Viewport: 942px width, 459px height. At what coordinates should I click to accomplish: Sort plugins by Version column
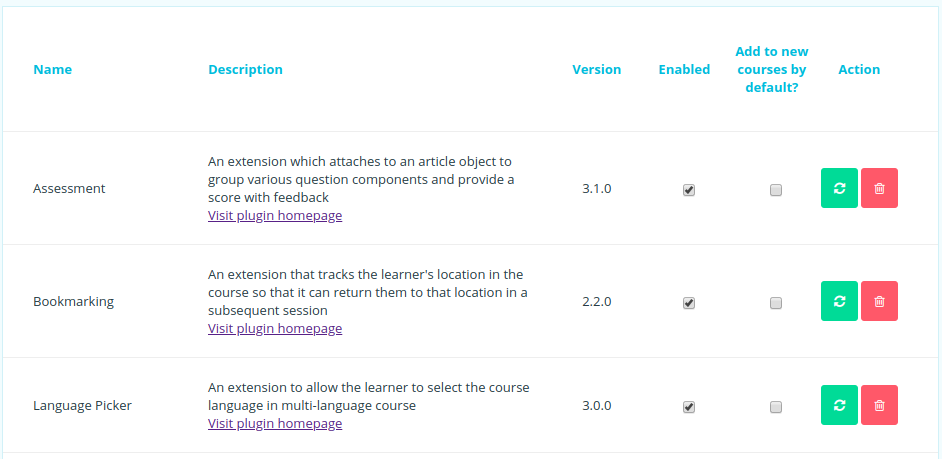pyautogui.click(x=597, y=69)
